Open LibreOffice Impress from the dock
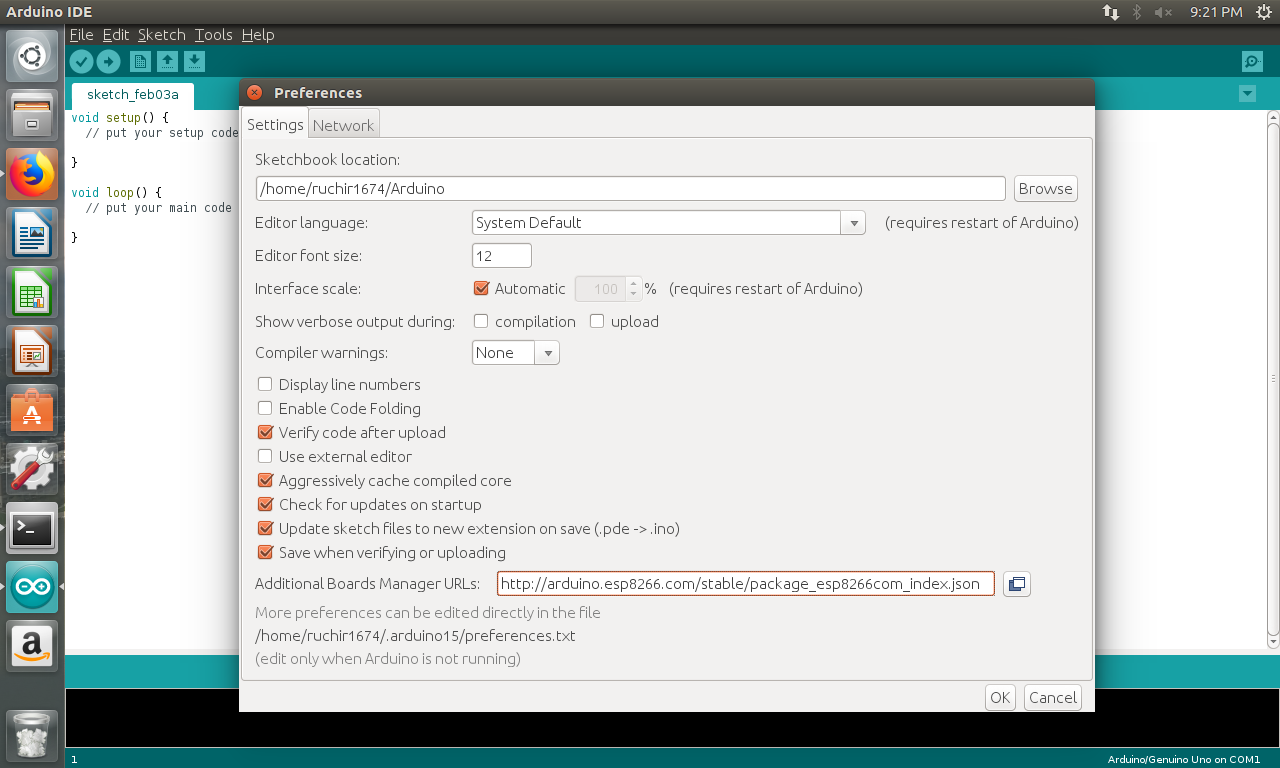The height and width of the screenshot is (768, 1280). coord(33,352)
